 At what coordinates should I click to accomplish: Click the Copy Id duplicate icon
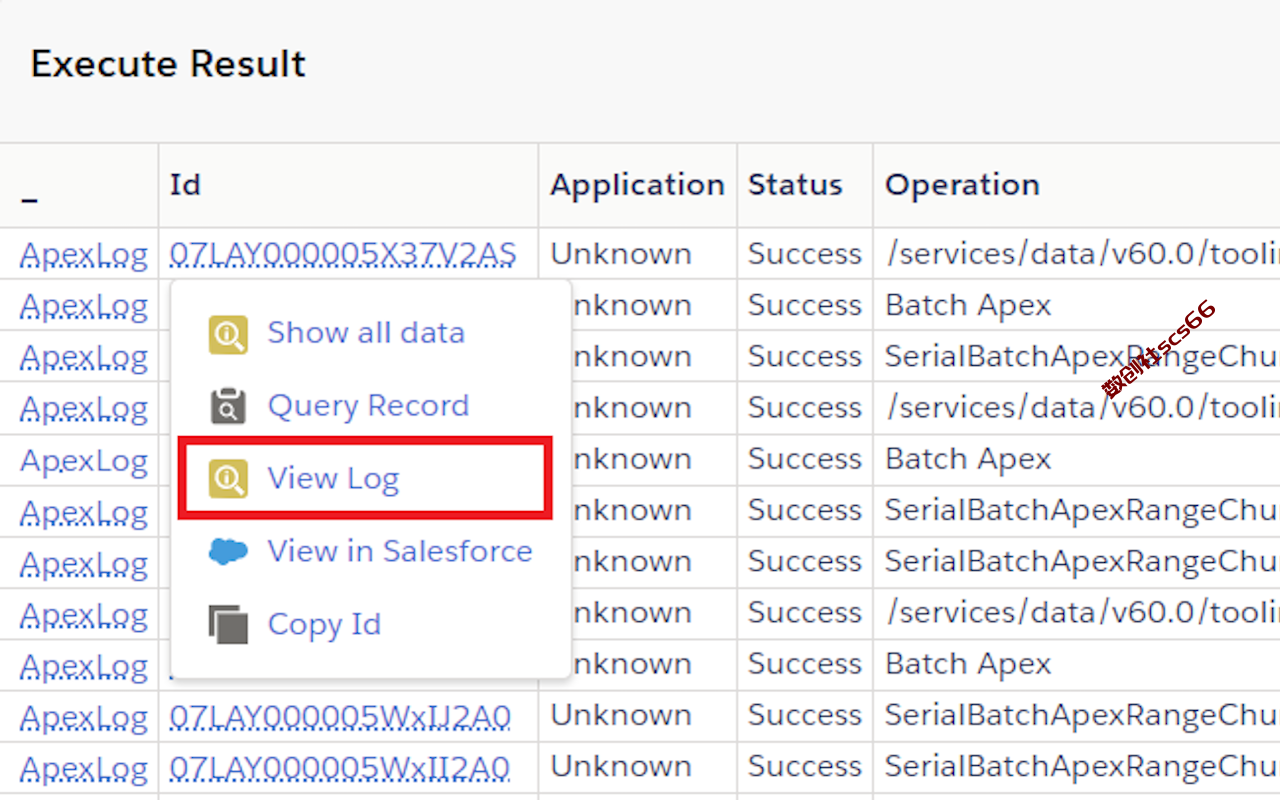228,624
